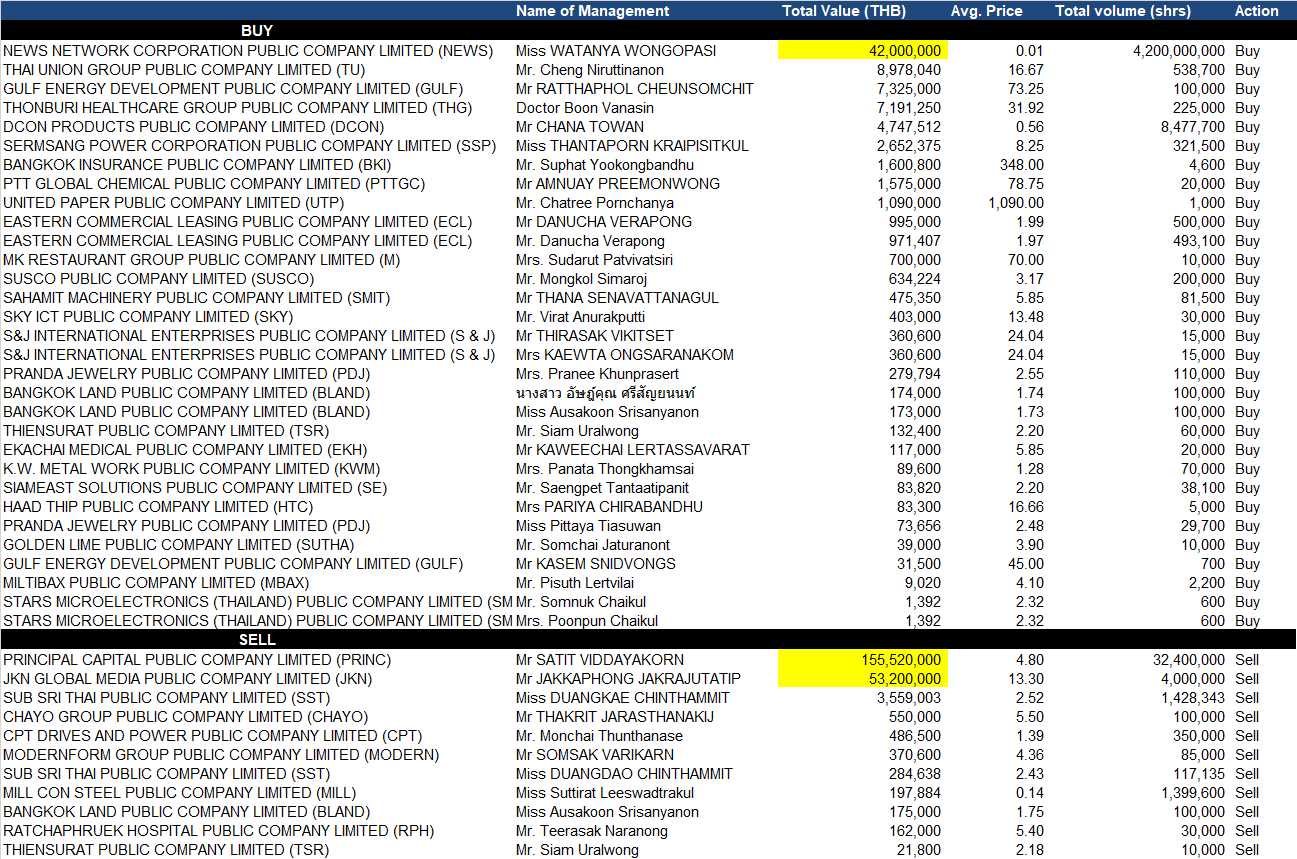Click MILTIBAX (MBAX) company cell
Screen dimensions: 1297x859
click(158, 583)
